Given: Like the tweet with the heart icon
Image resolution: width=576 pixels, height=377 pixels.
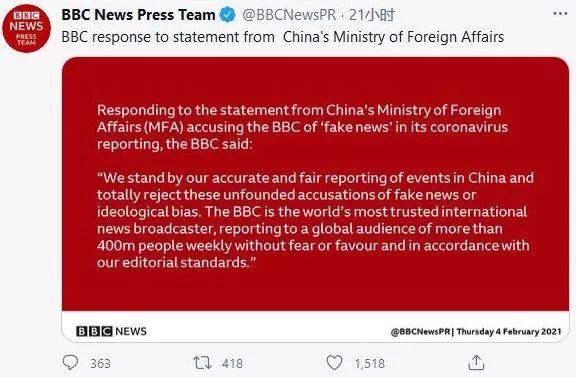Looking at the screenshot, I should coord(334,363).
